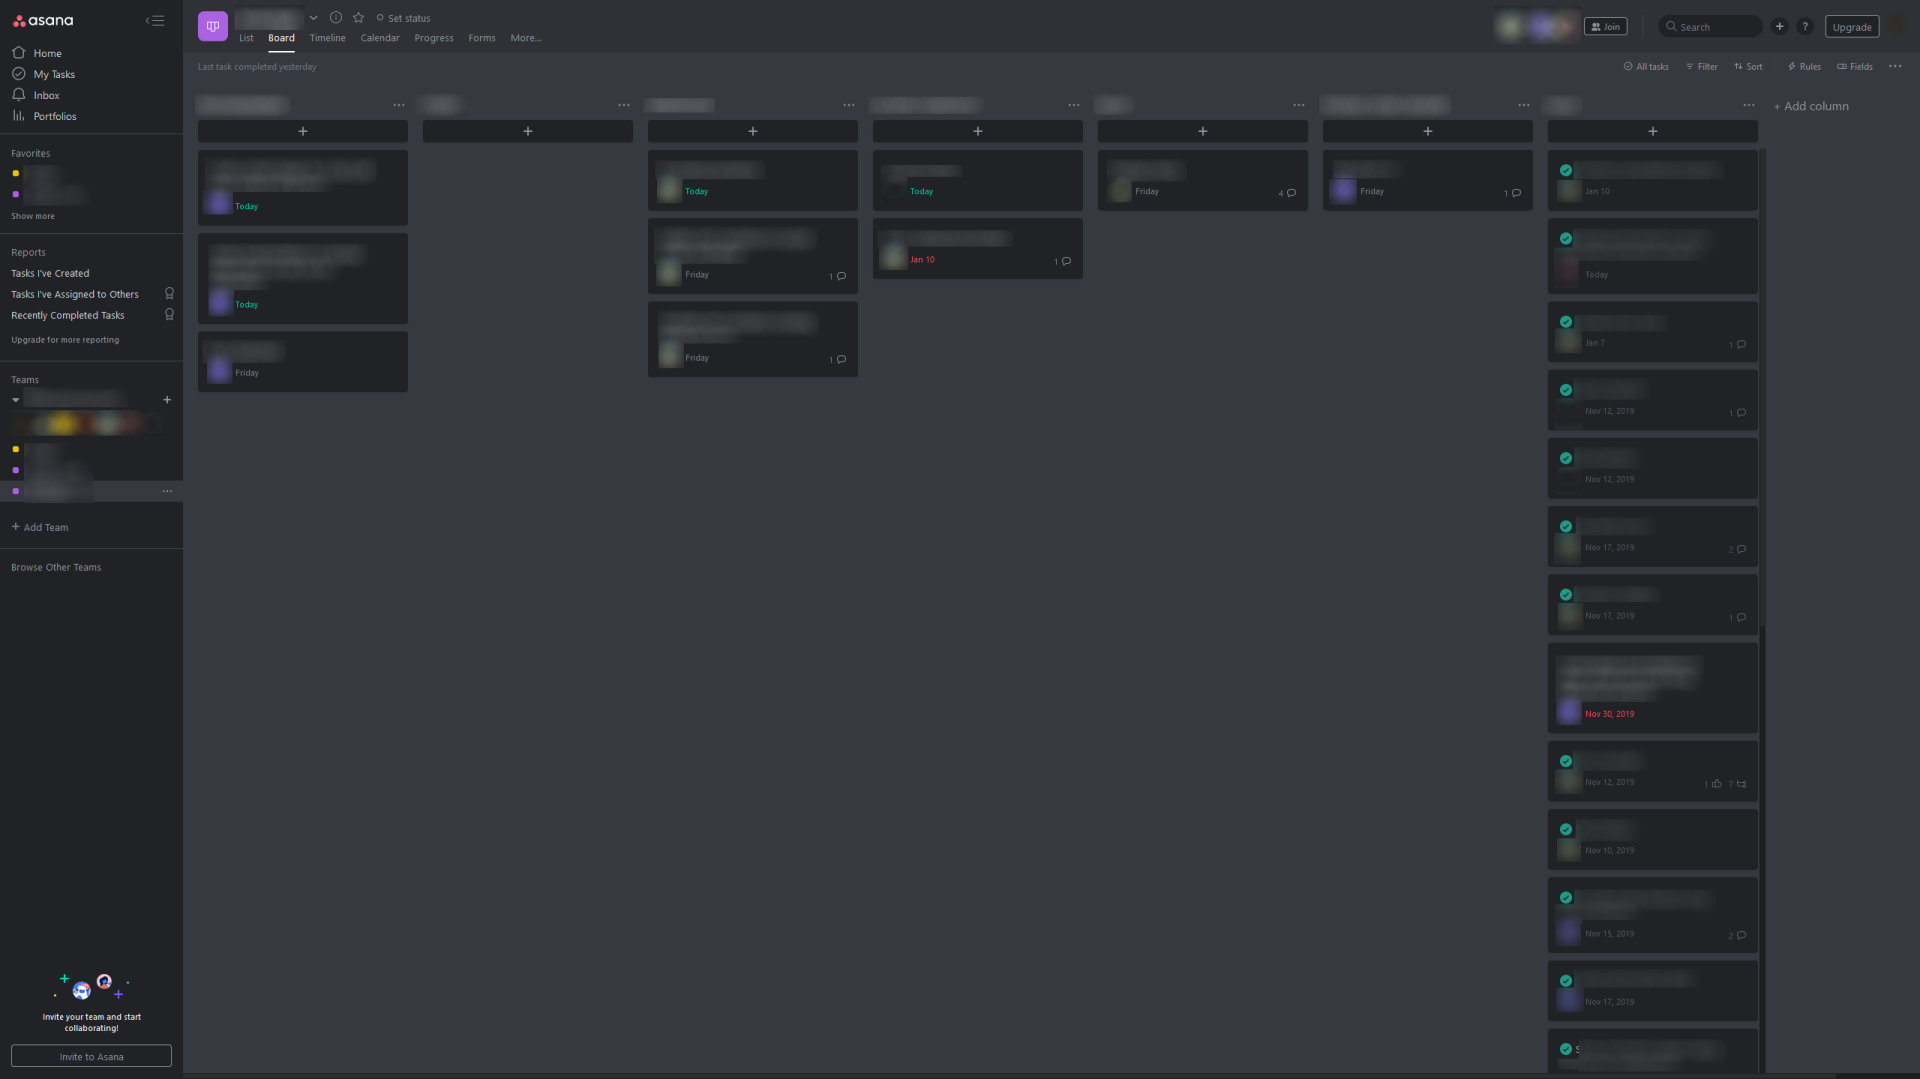Switch to the Timeline tab
Screen dimensions: 1920x1079
[327, 38]
